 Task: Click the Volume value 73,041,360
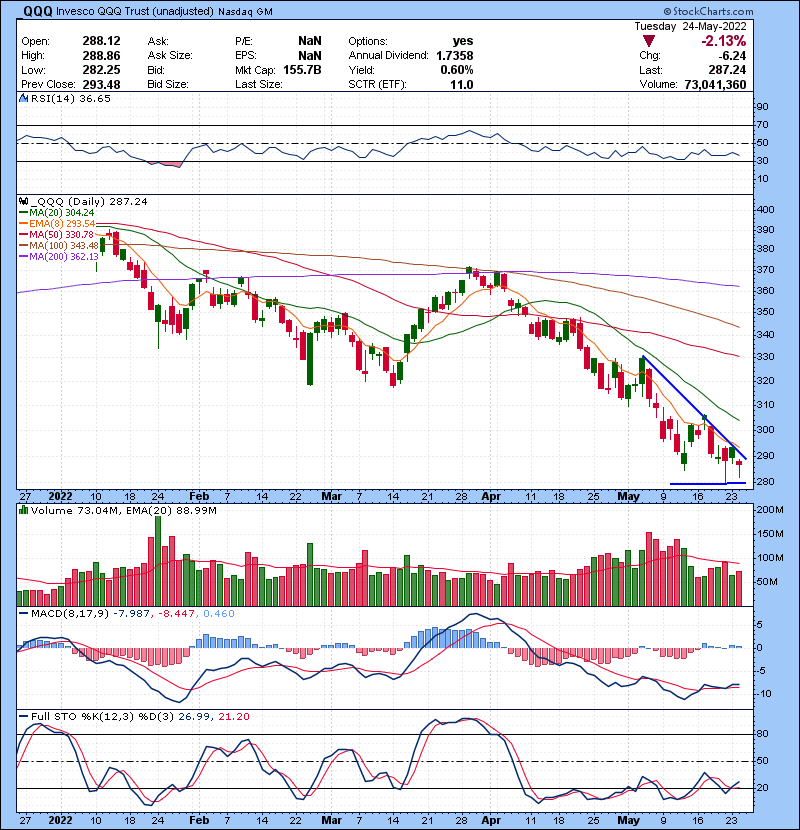[x=715, y=84]
